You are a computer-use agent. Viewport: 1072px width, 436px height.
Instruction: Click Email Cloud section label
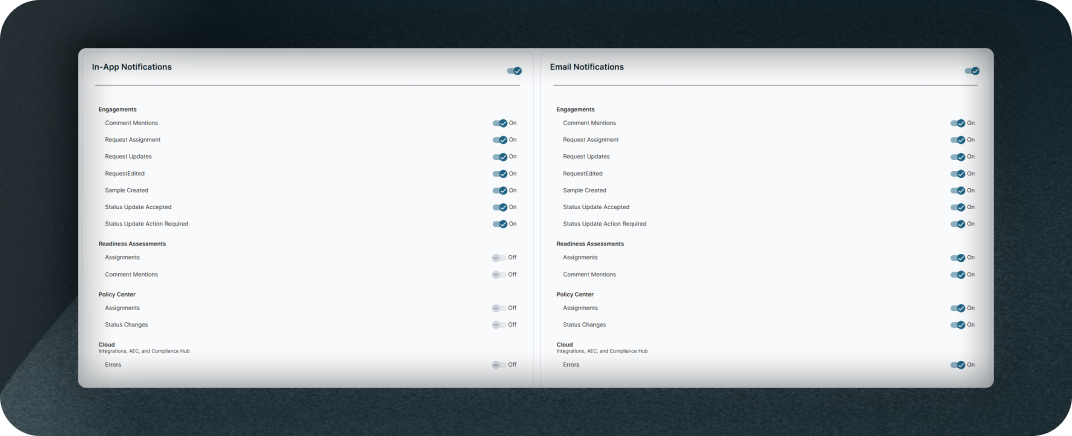tap(565, 344)
